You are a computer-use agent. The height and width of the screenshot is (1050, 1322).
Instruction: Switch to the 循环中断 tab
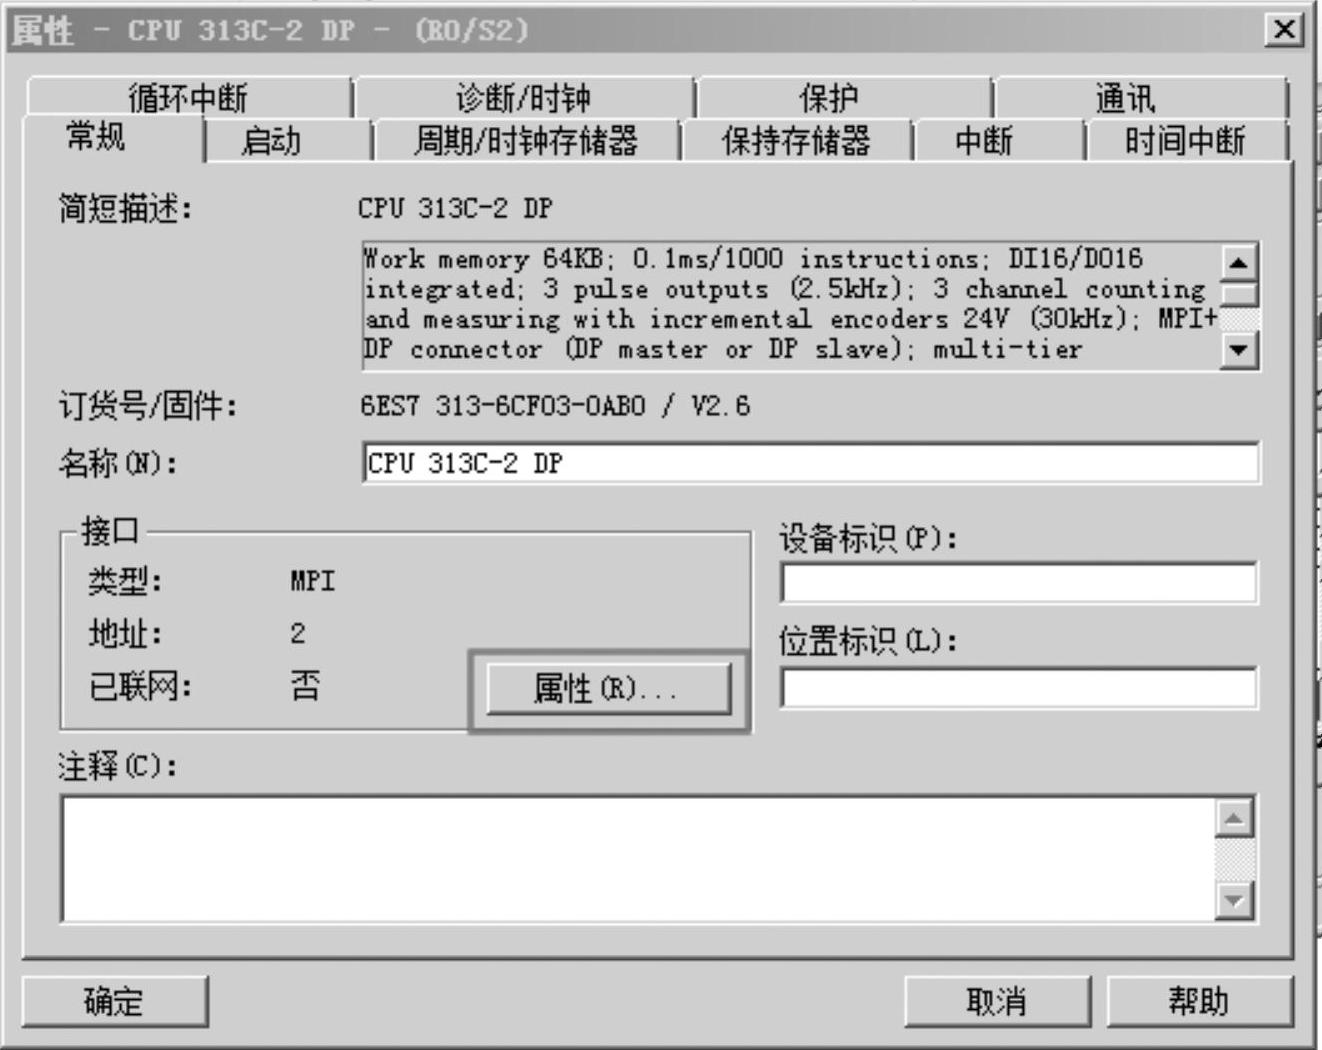(x=189, y=98)
